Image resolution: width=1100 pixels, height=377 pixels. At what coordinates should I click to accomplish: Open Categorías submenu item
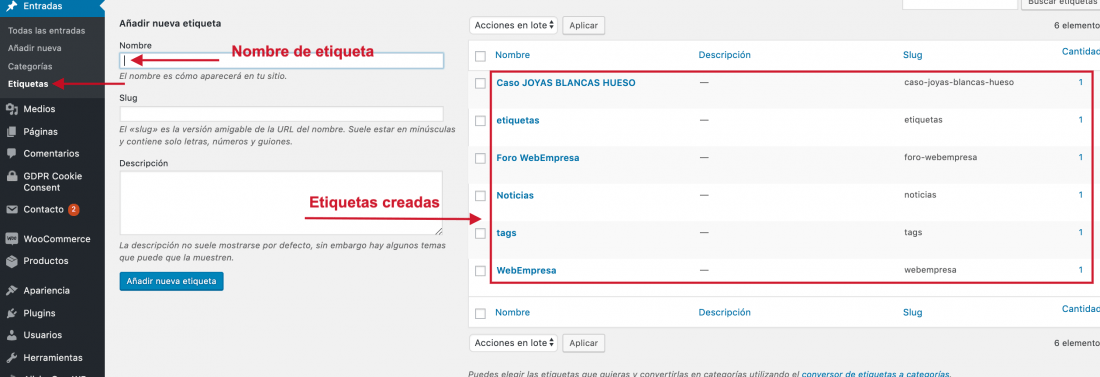30,66
